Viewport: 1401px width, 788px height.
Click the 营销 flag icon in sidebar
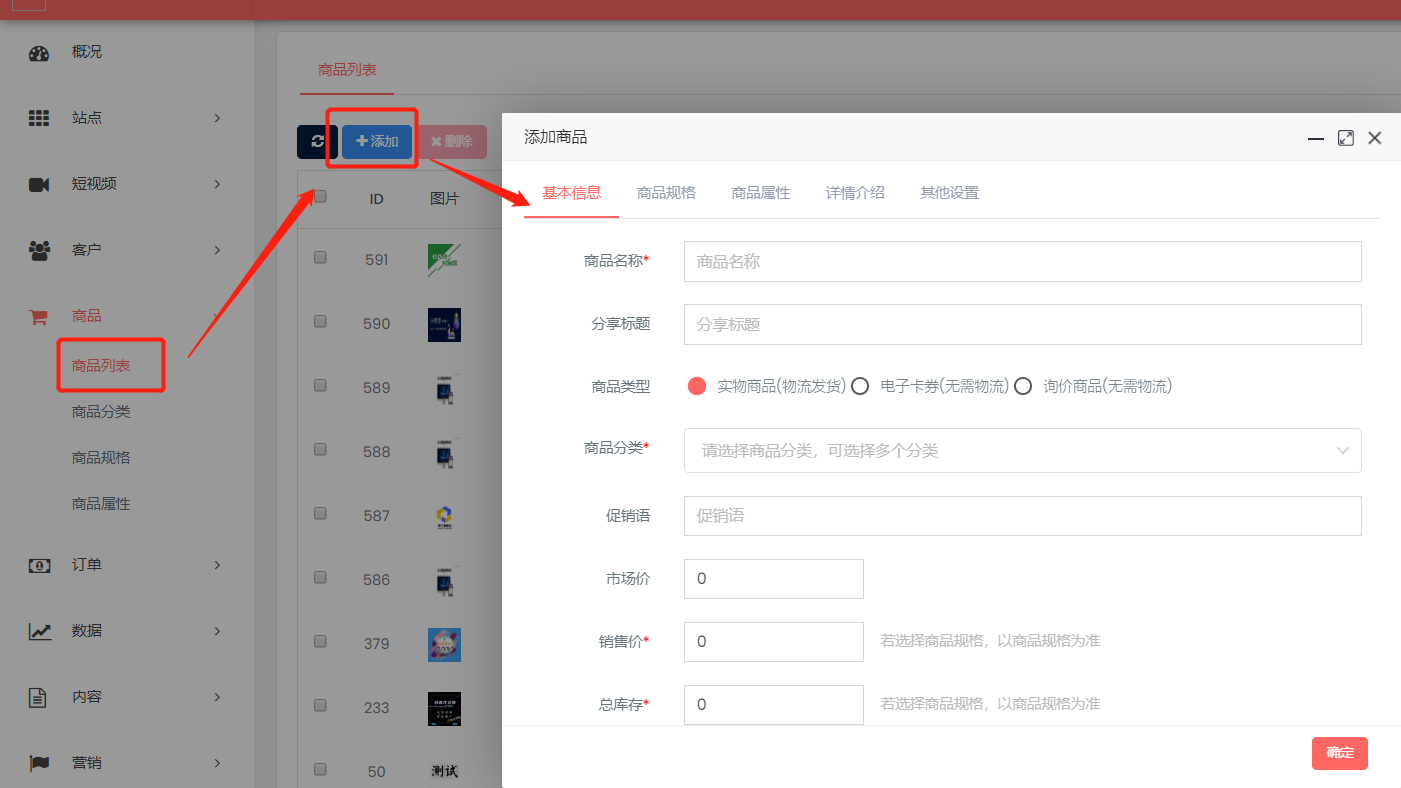click(39, 763)
